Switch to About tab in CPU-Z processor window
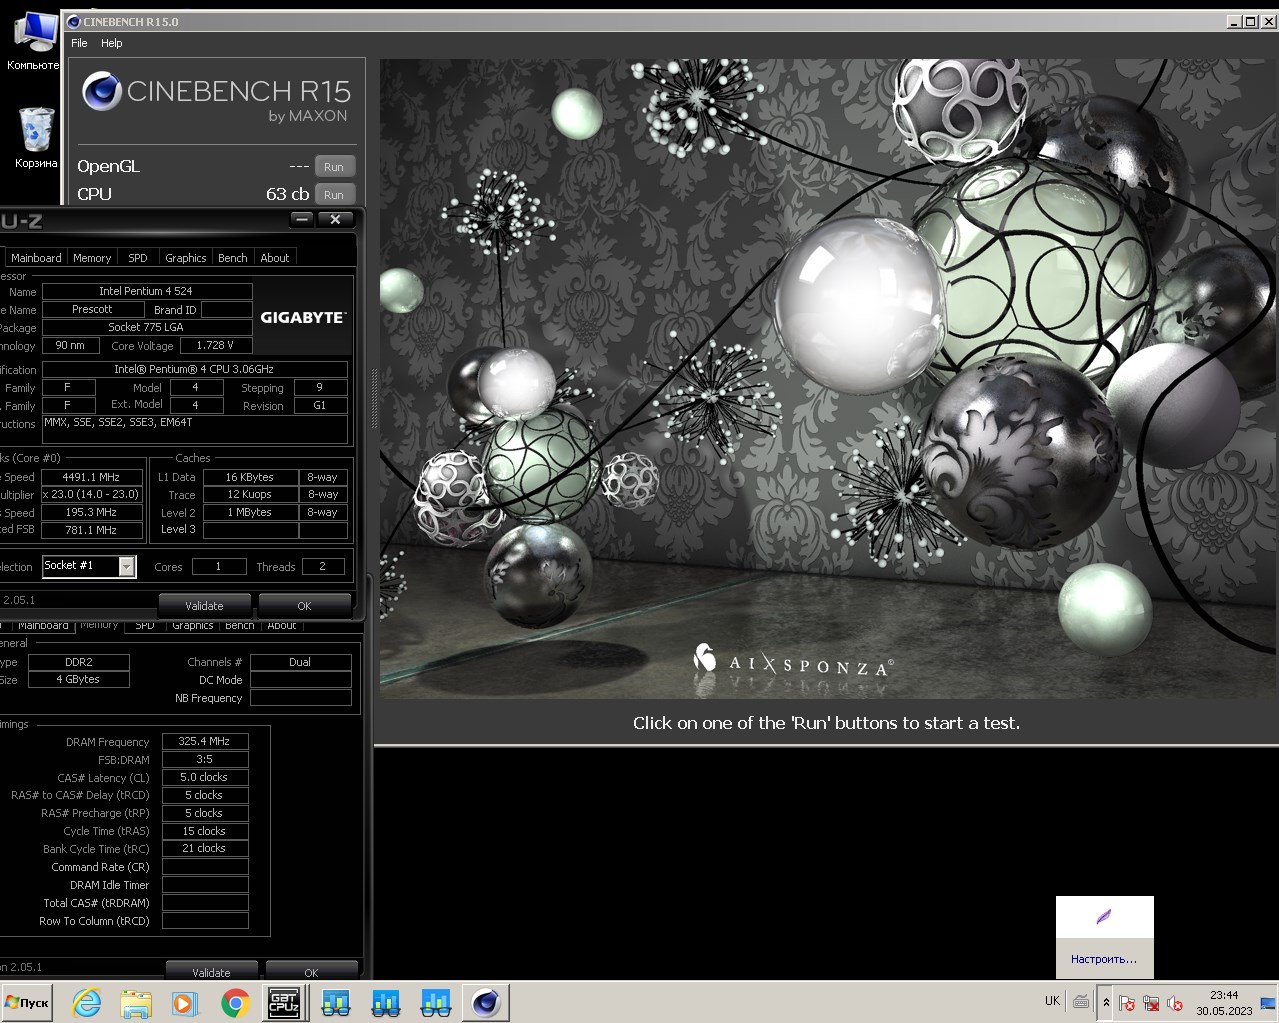The width and height of the screenshot is (1279, 1023). coord(275,258)
